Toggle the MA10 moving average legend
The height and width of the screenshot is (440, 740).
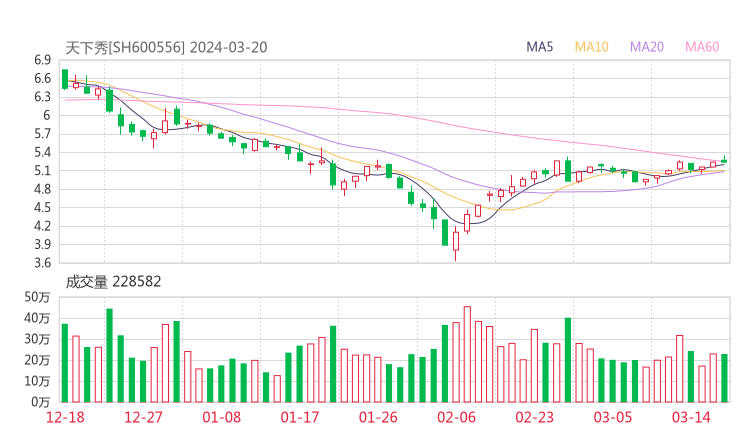pos(592,47)
